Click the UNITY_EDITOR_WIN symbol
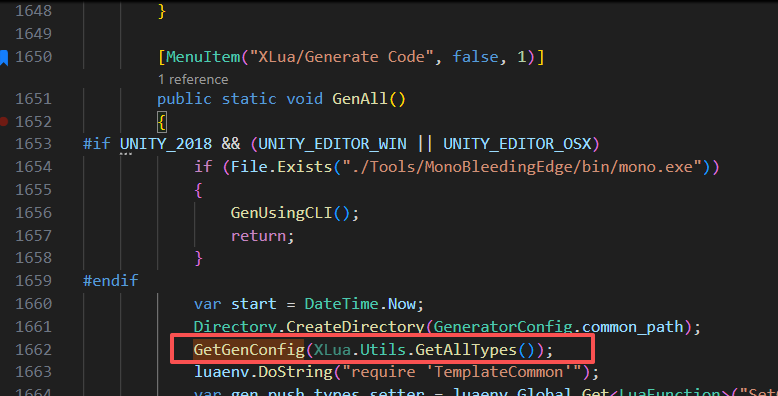The width and height of the screenshot is (778, 396). [x=332, y=144]
